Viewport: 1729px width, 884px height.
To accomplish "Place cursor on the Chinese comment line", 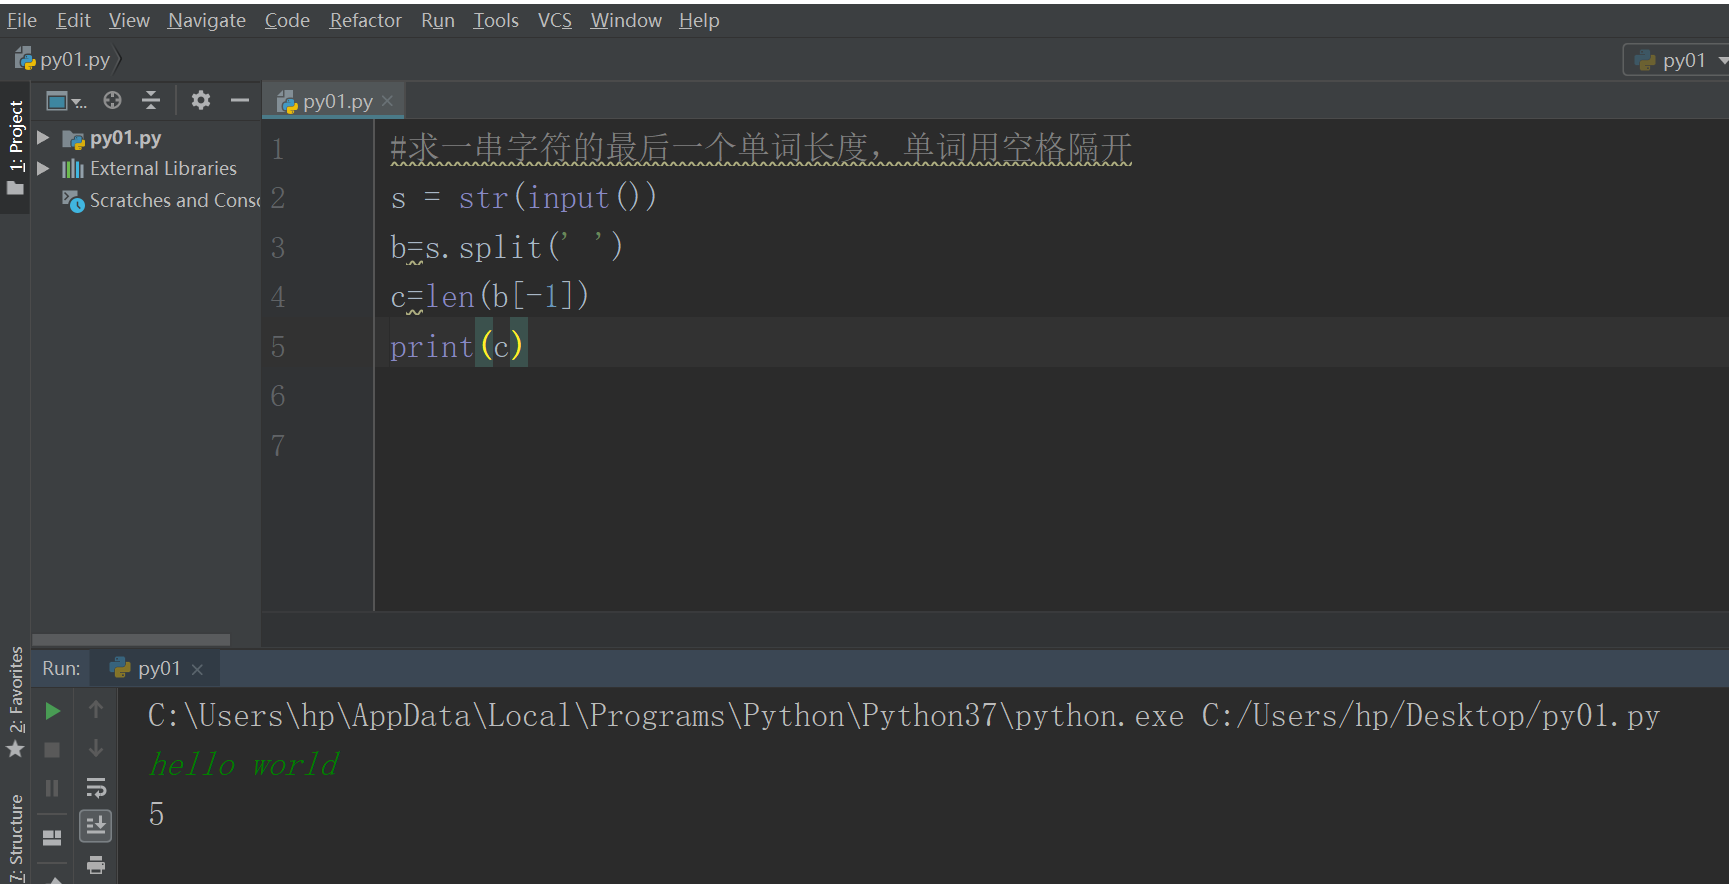I will click(x=761, y=148).
